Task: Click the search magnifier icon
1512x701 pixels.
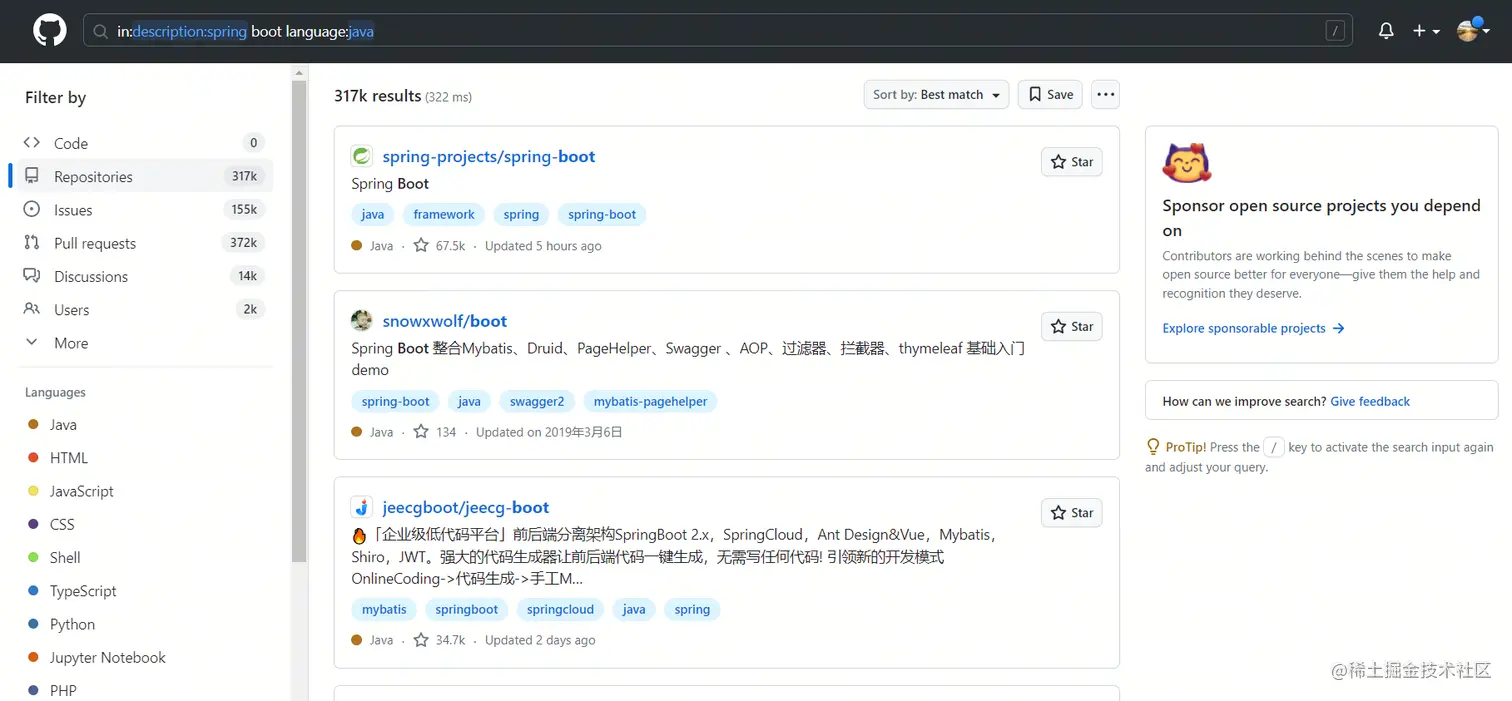Action: tap(100, 32)
